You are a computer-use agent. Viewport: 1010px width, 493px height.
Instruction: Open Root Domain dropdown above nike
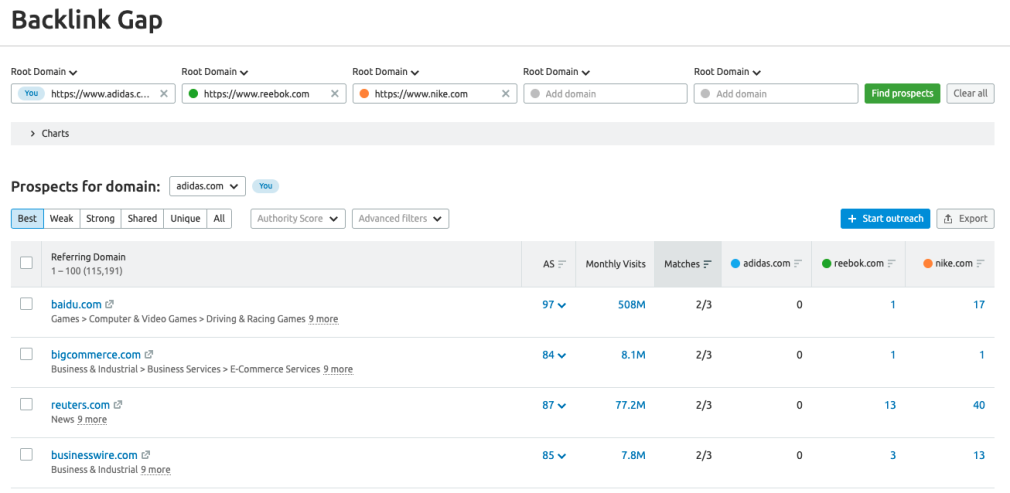386,72
